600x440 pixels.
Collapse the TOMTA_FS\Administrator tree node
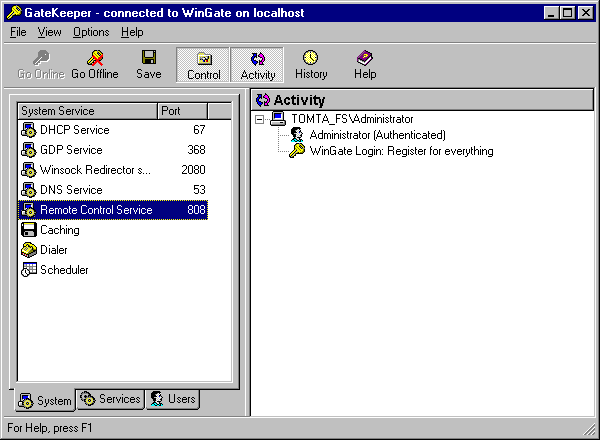pyautogui.click(x=259, y=119)
